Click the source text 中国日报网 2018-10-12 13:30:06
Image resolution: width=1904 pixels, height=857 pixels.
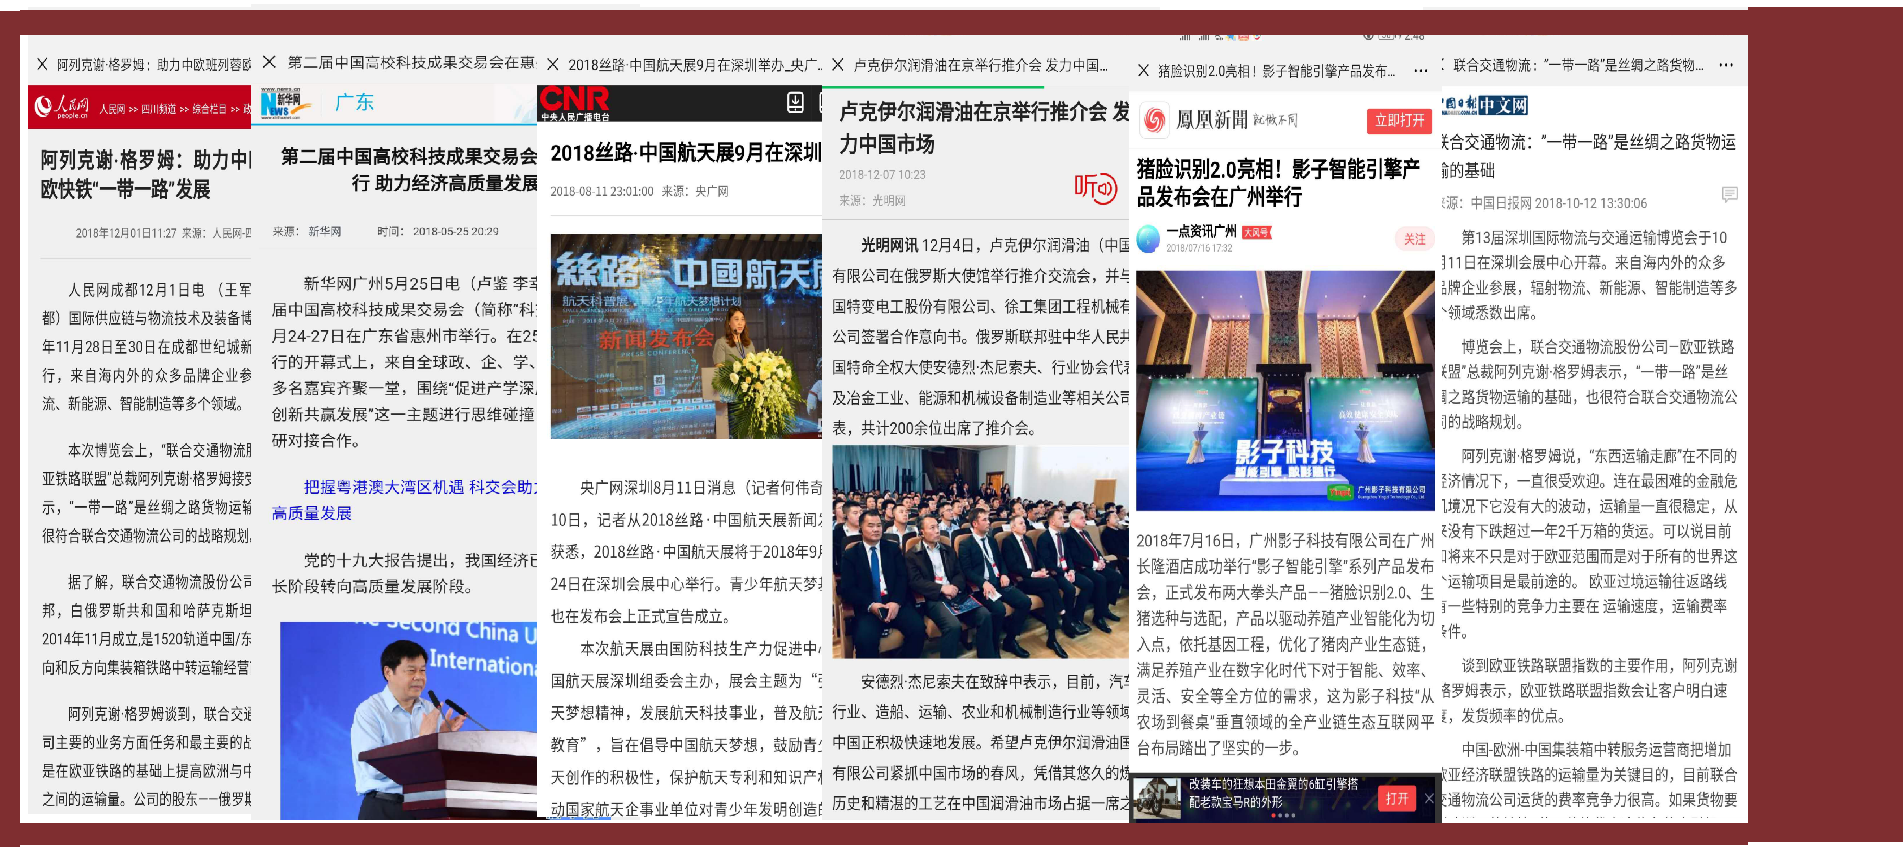pyautogui.click(x=1558, y=203)
